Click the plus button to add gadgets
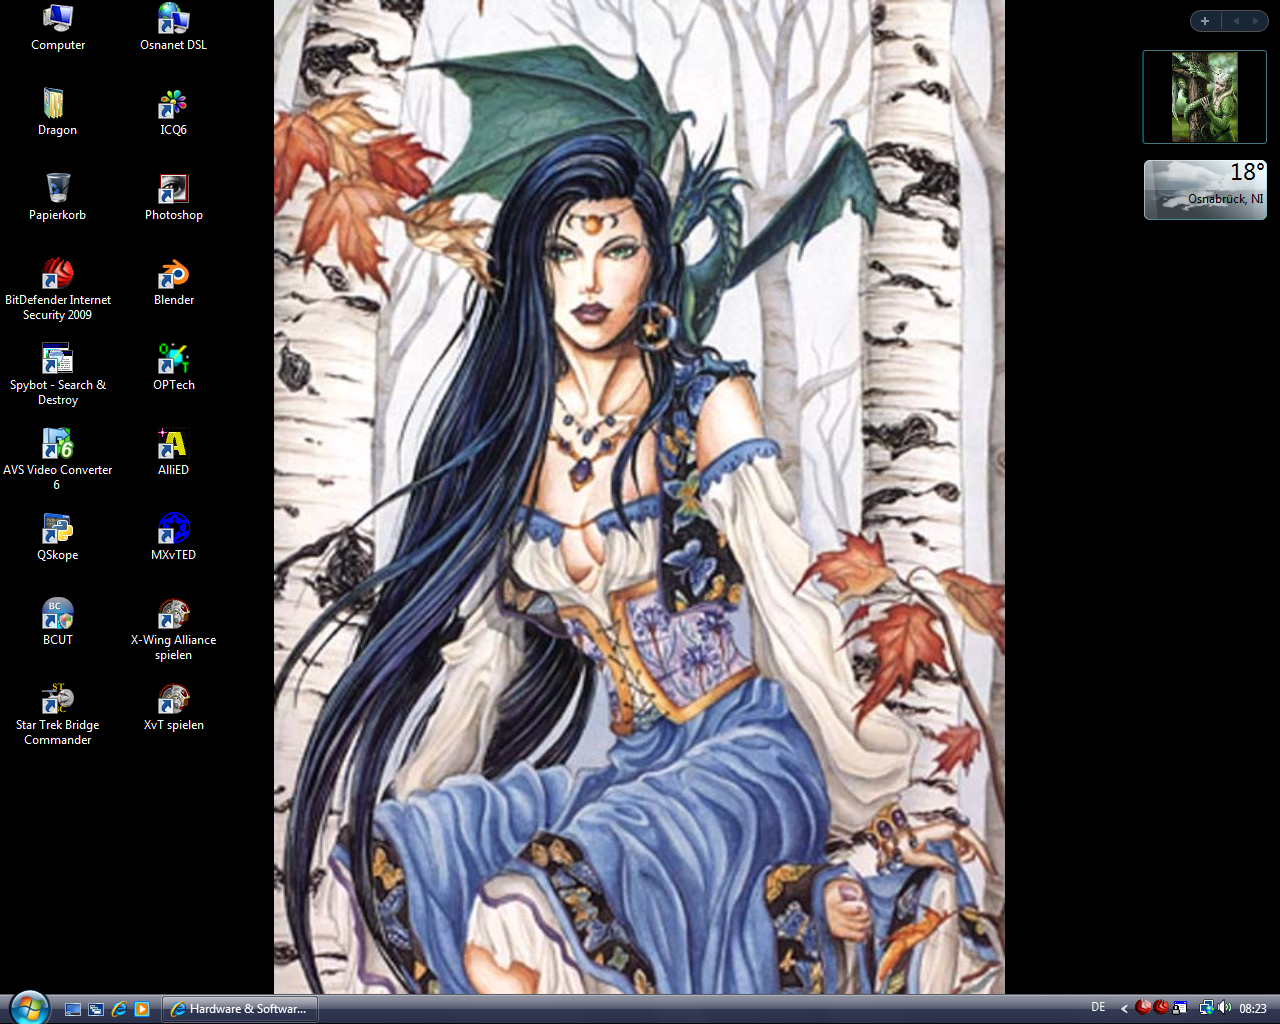Image resolution: width=1280 pixels, height=1024 pixels. click(x=1205, y=21)
